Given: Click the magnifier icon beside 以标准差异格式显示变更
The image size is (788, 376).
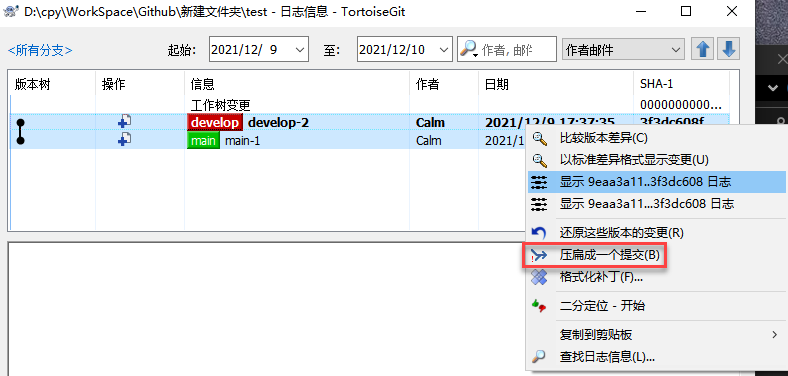Looking at the screenshot, I should tap(539, 160).
